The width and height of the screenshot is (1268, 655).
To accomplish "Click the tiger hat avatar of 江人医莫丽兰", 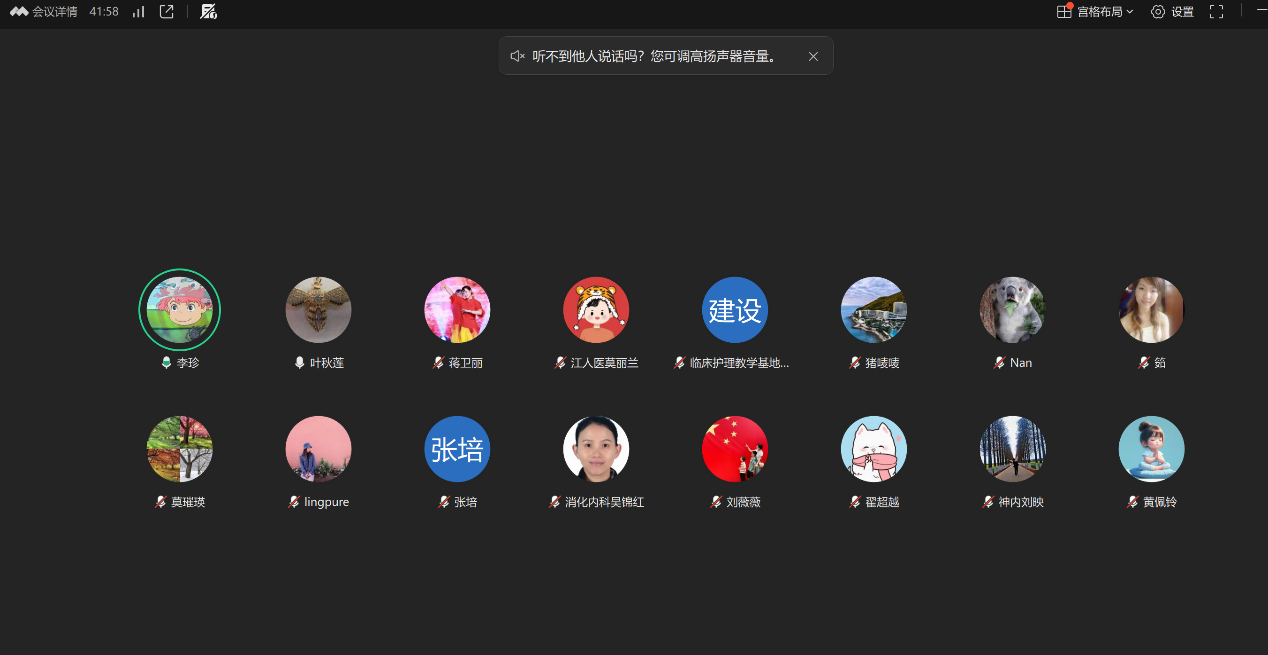I will [x=596, y=310].
